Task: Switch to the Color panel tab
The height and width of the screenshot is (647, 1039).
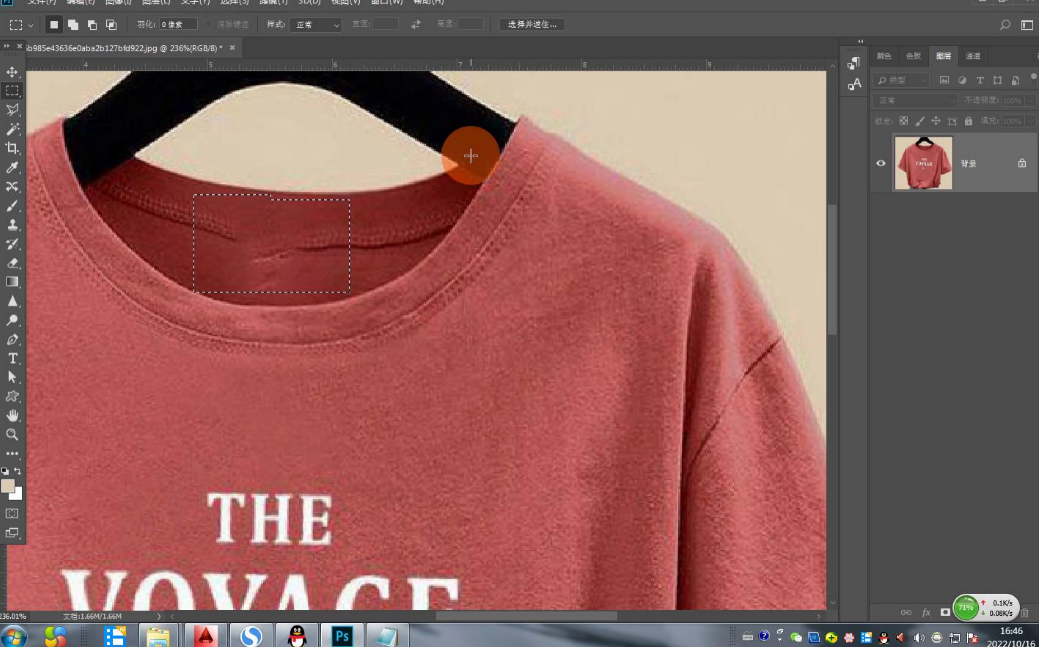Action: (x=884, y=56)
